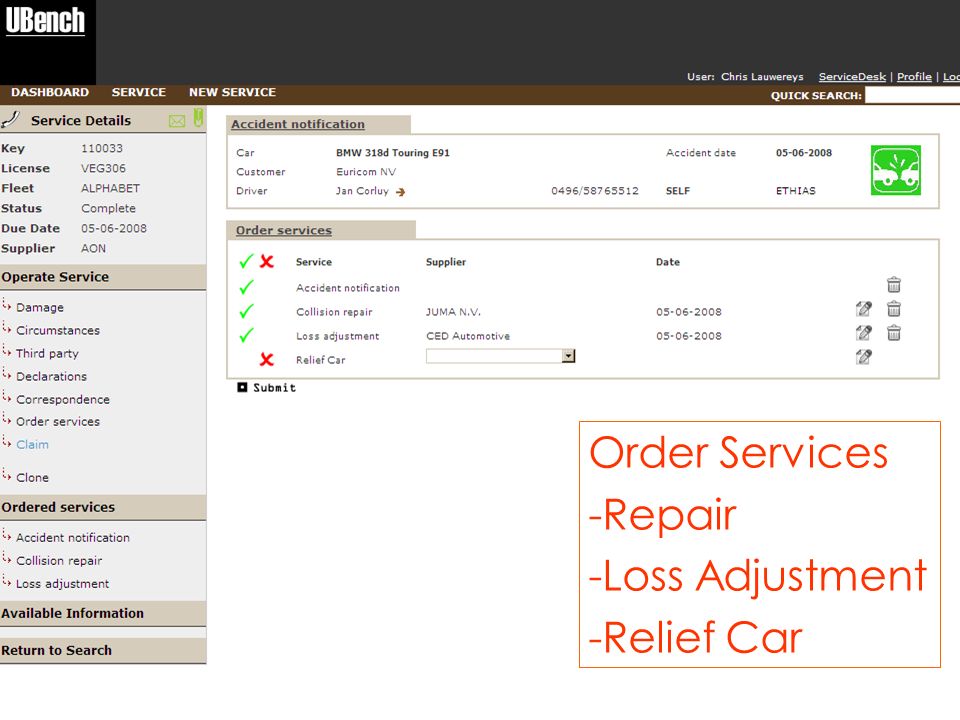This screenshot has width=960, height=720.
Task: Expand the Ordered services section header
Action: (x=103, y=507)
